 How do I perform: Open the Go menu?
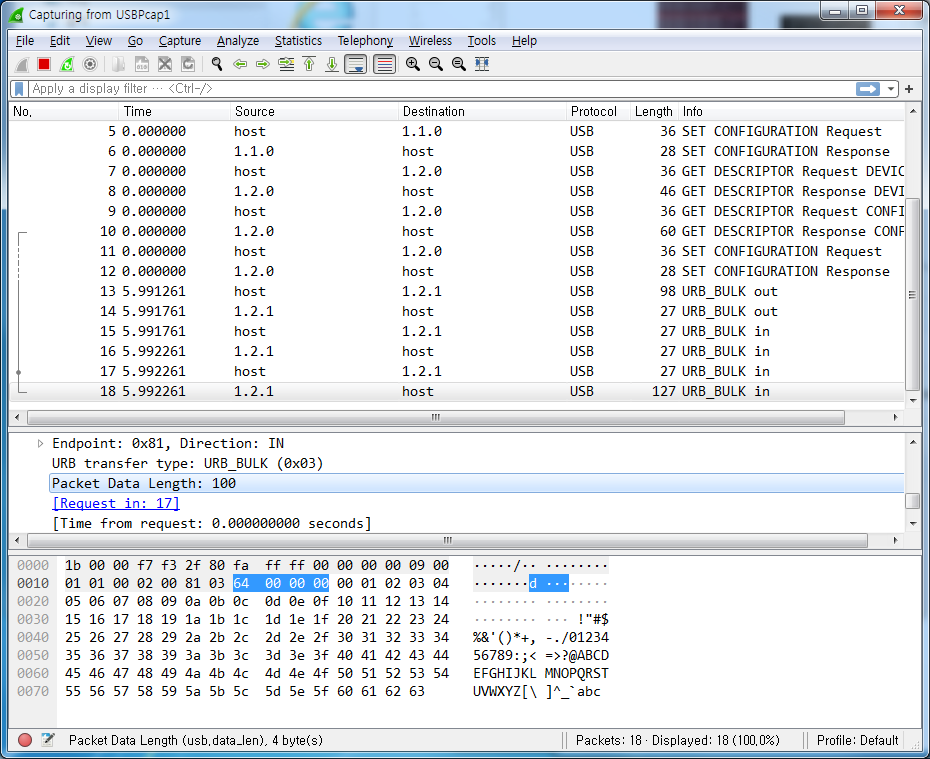click(x=135, y=41)
